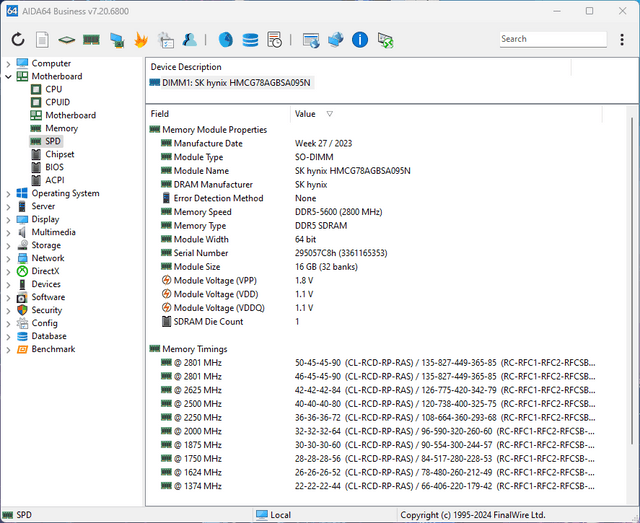Open the blue networked computers icon
The height and width of the screenshot is (523, 640).
[x=336, y=40]
